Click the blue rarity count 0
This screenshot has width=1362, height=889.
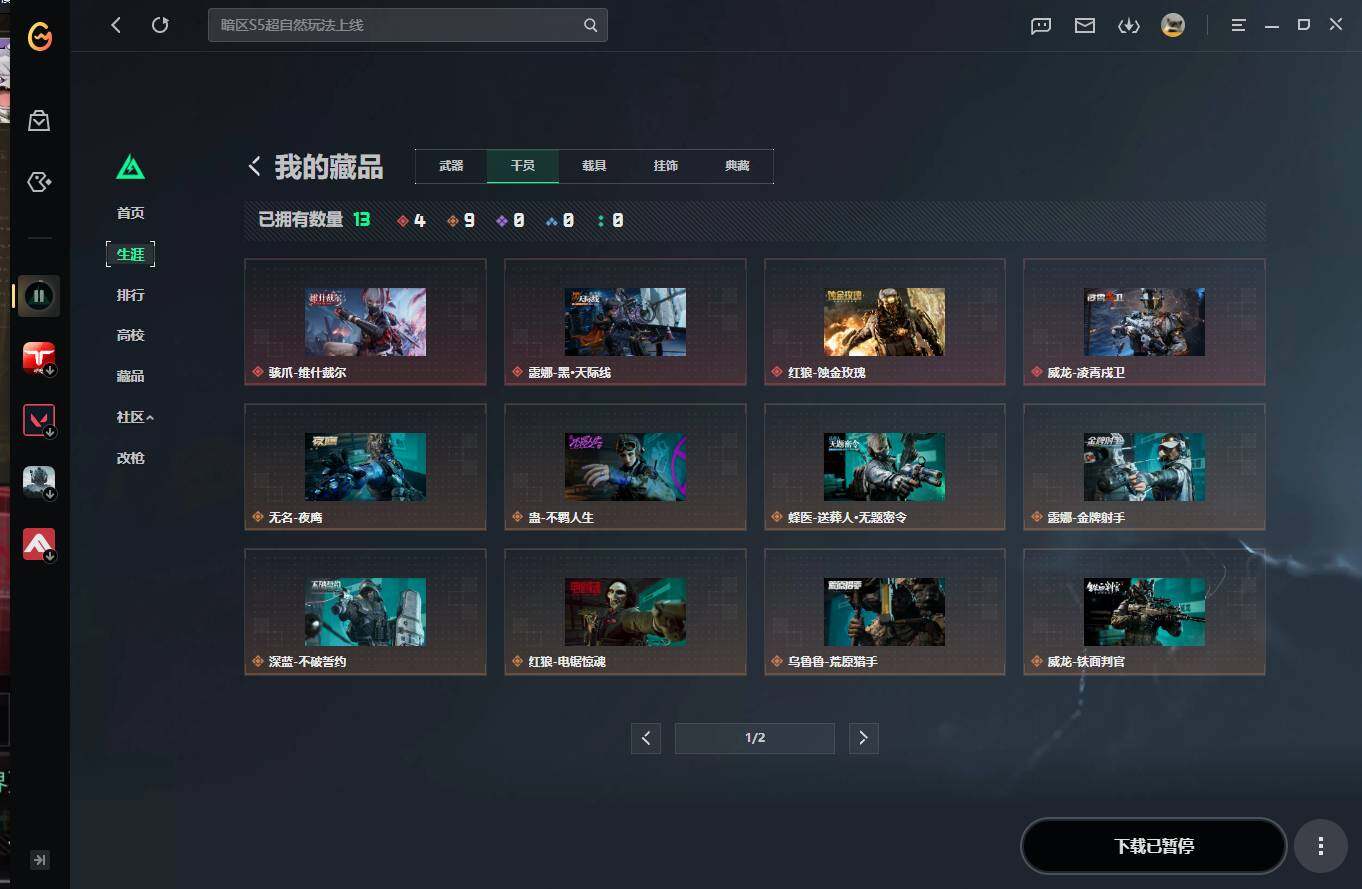coord(560,220)
